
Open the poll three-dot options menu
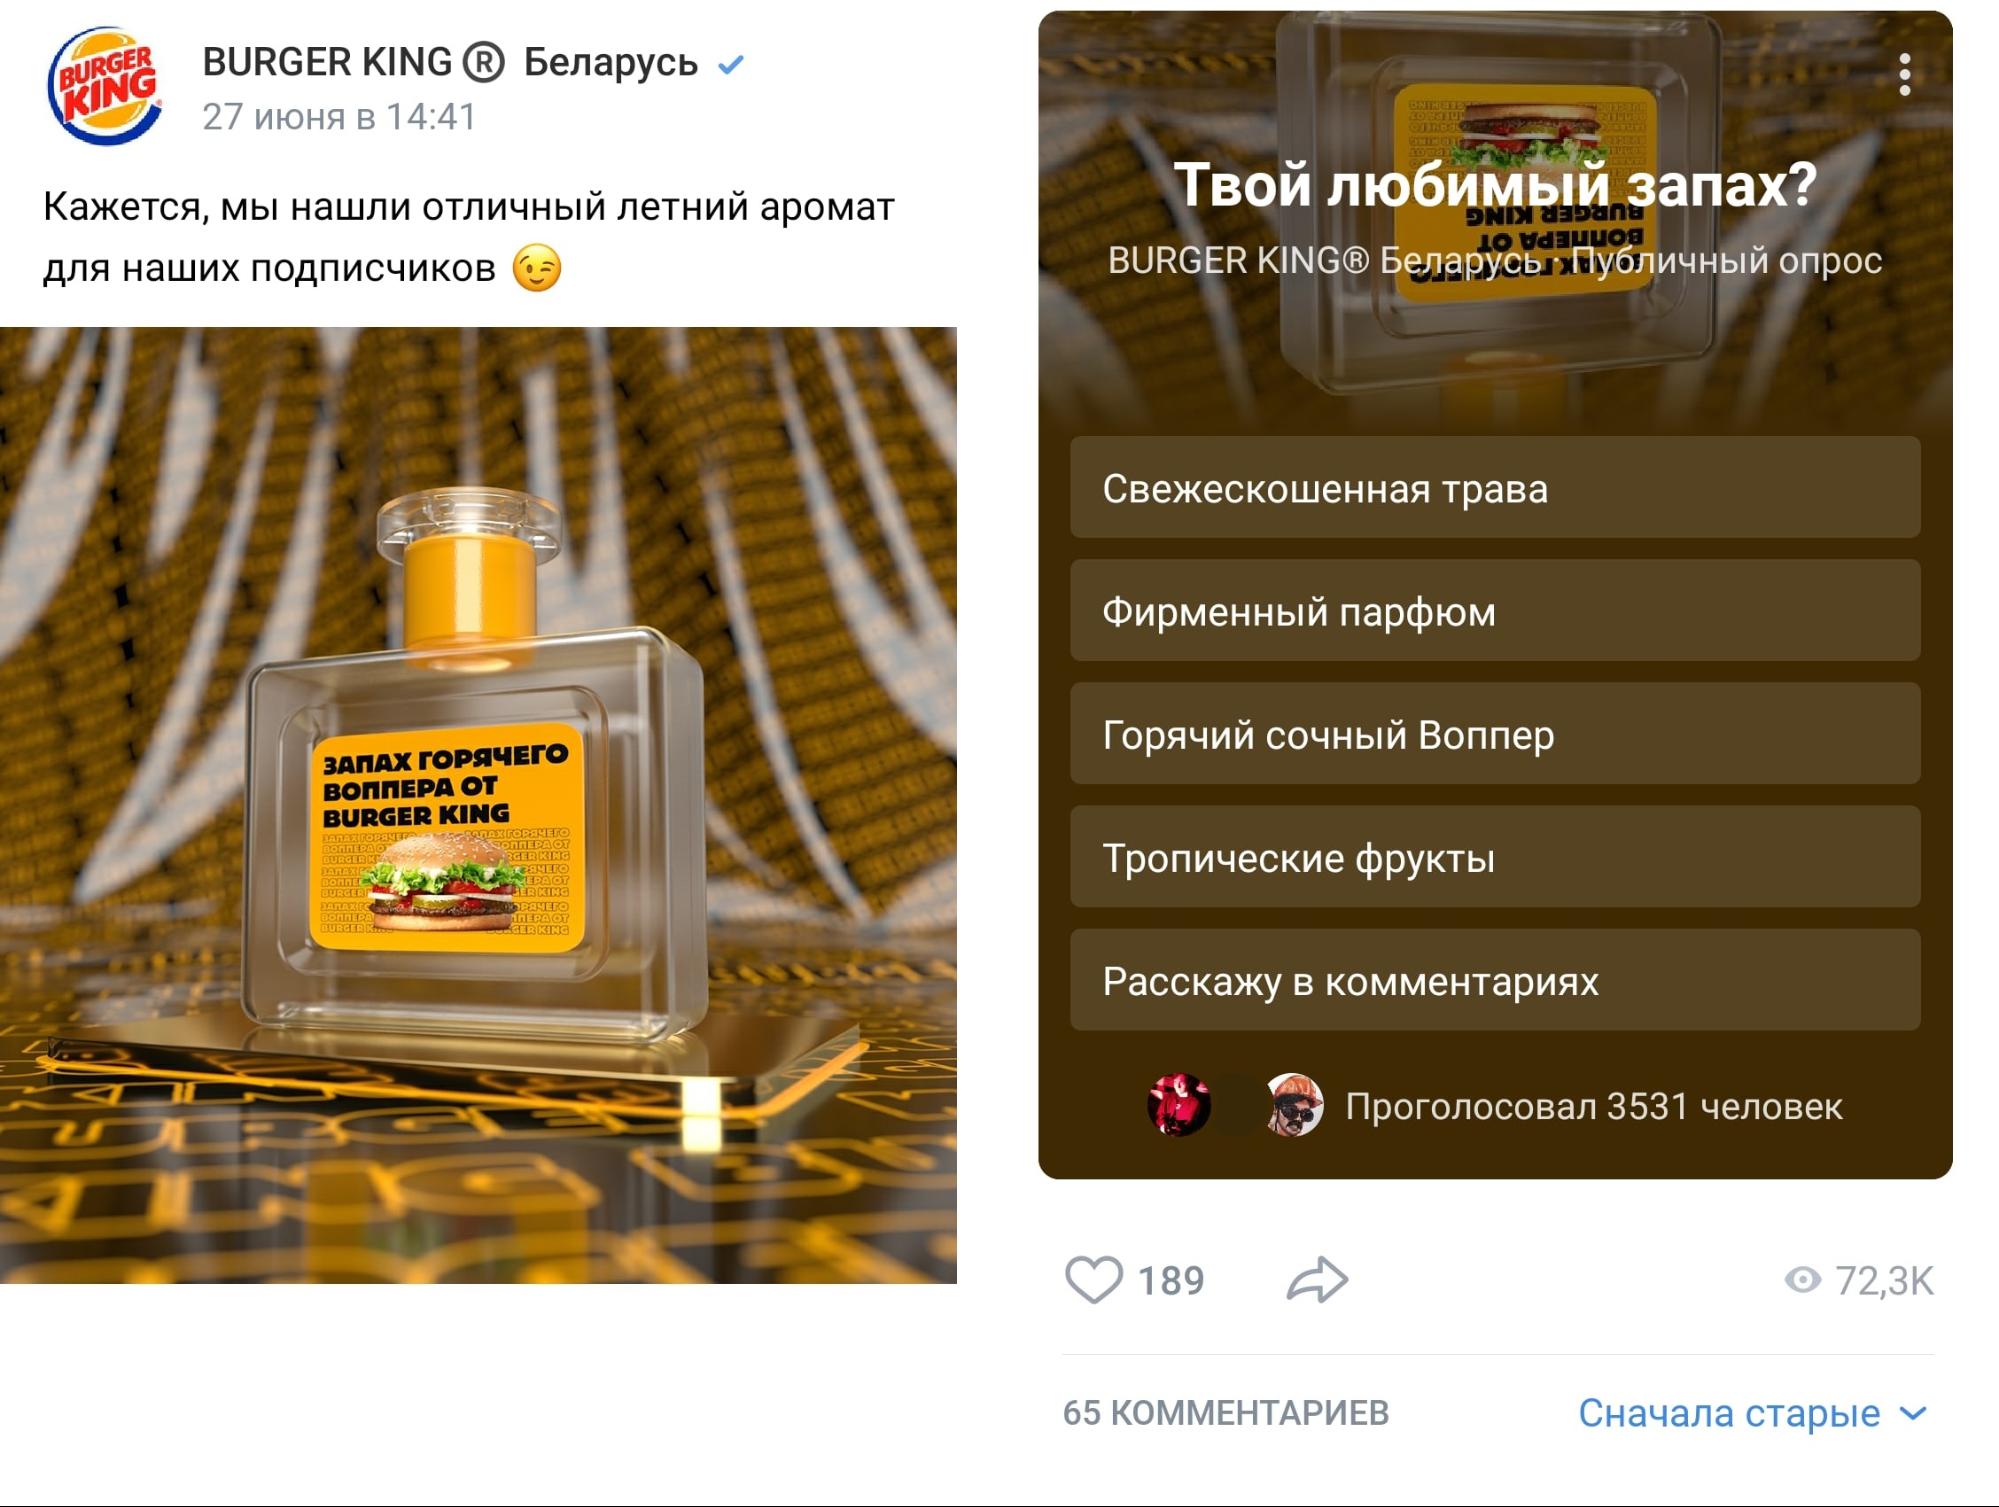(x=1904, y=75)
